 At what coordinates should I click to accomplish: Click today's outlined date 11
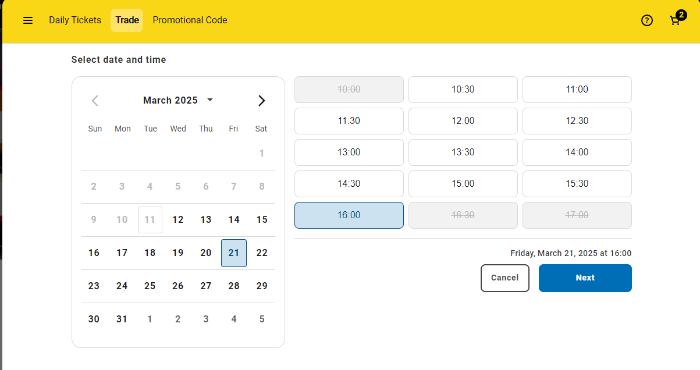click(150, 220)
